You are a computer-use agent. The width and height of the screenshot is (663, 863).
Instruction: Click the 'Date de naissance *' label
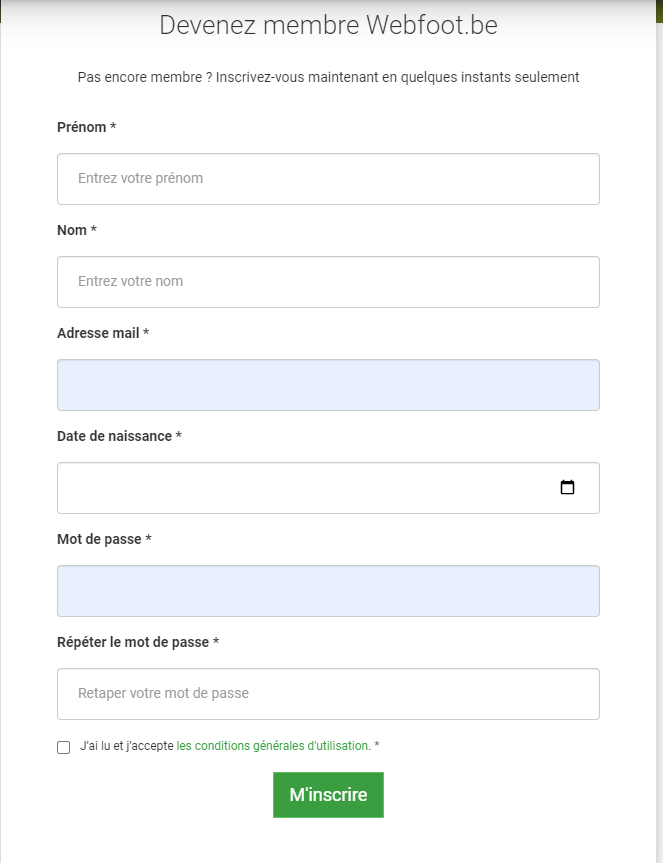click(x=119, y=436)
